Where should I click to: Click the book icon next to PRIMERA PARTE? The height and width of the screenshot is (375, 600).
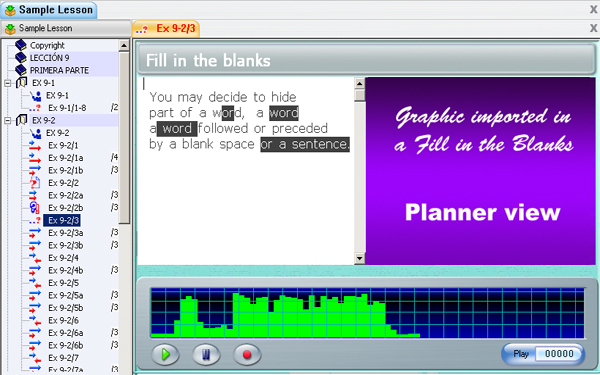coord(21,70)
